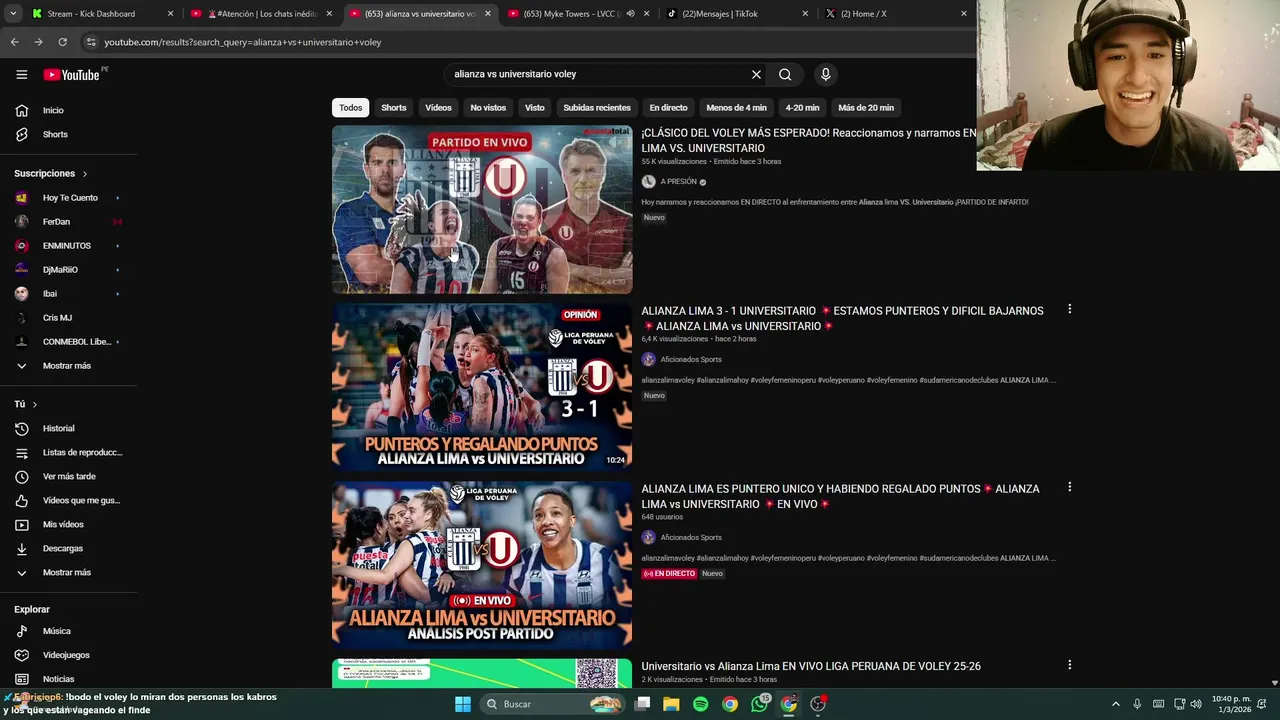The width and height of the screenshot is (1280, 720).
Task: Open the Windows Start menu
Action: click(463, 704)
